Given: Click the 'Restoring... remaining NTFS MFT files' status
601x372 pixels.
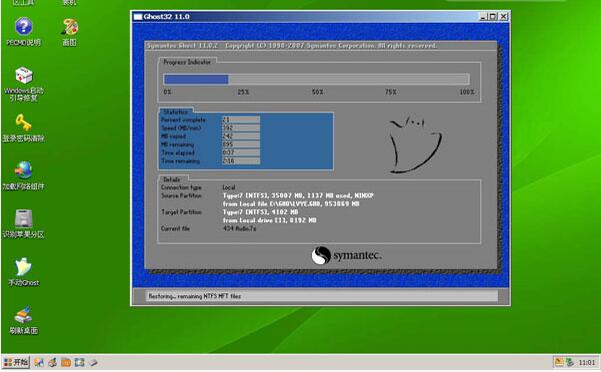Looking at the screenshot, I should [x=195, y=296].
